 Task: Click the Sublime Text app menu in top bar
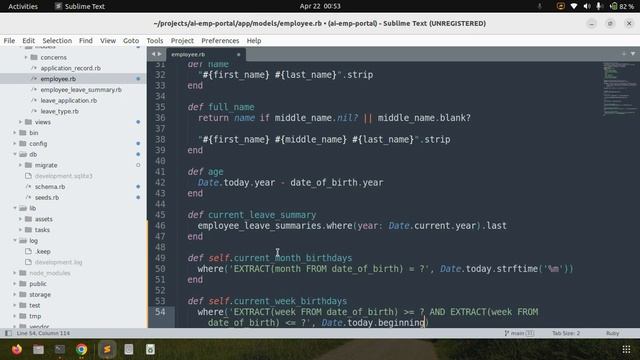click(x=80, y=6)
